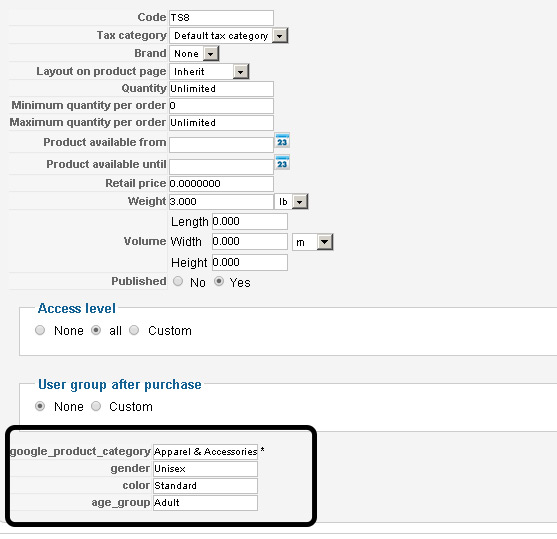This screenshot has width=557, height=539.
Task: Expand the Brand dropdown
Action: click(x=194, y=53)
